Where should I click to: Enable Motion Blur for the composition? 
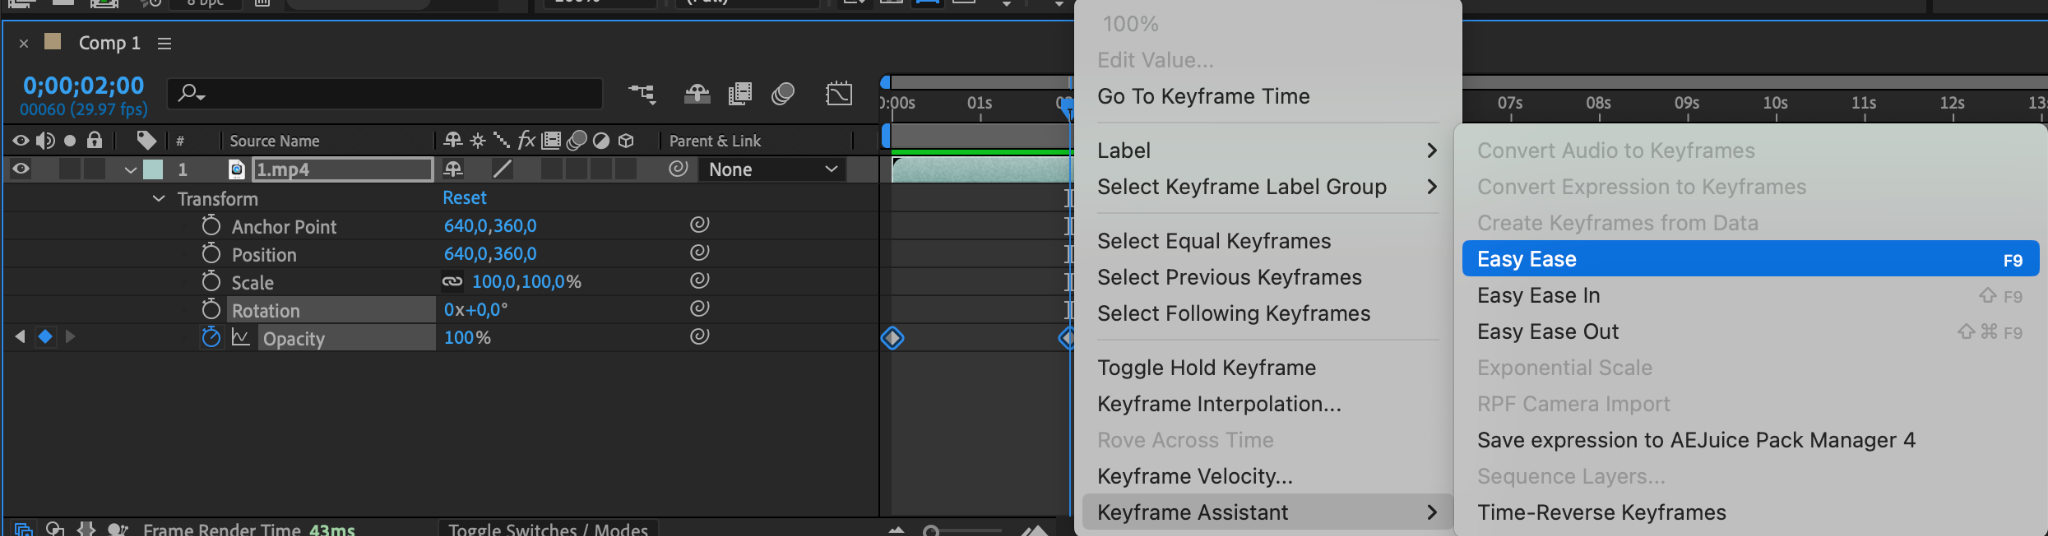[x=783, y=94]
